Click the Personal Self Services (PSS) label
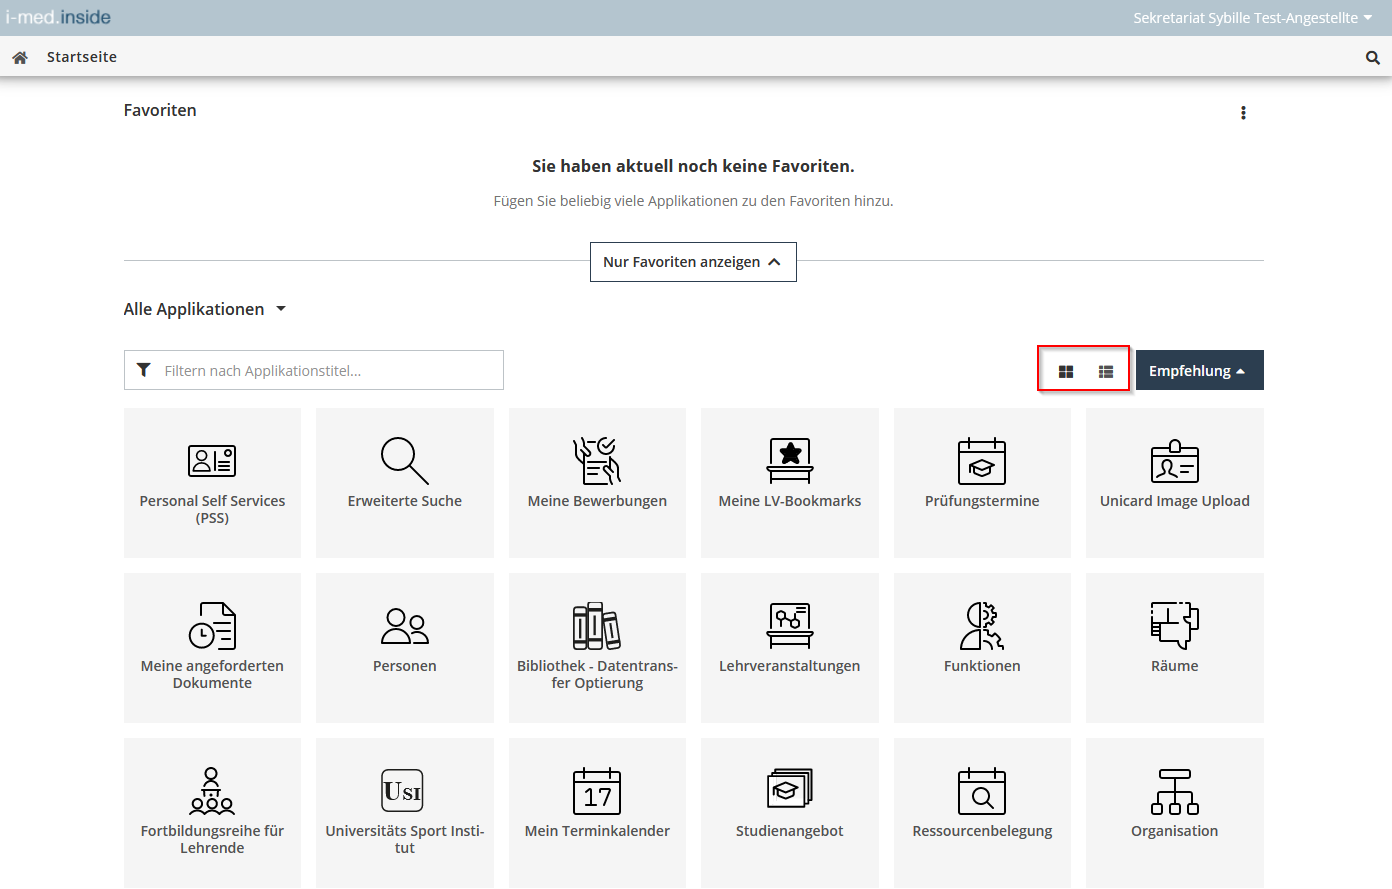This screenshot has height=889, width=1392. (x=212, y=509)
